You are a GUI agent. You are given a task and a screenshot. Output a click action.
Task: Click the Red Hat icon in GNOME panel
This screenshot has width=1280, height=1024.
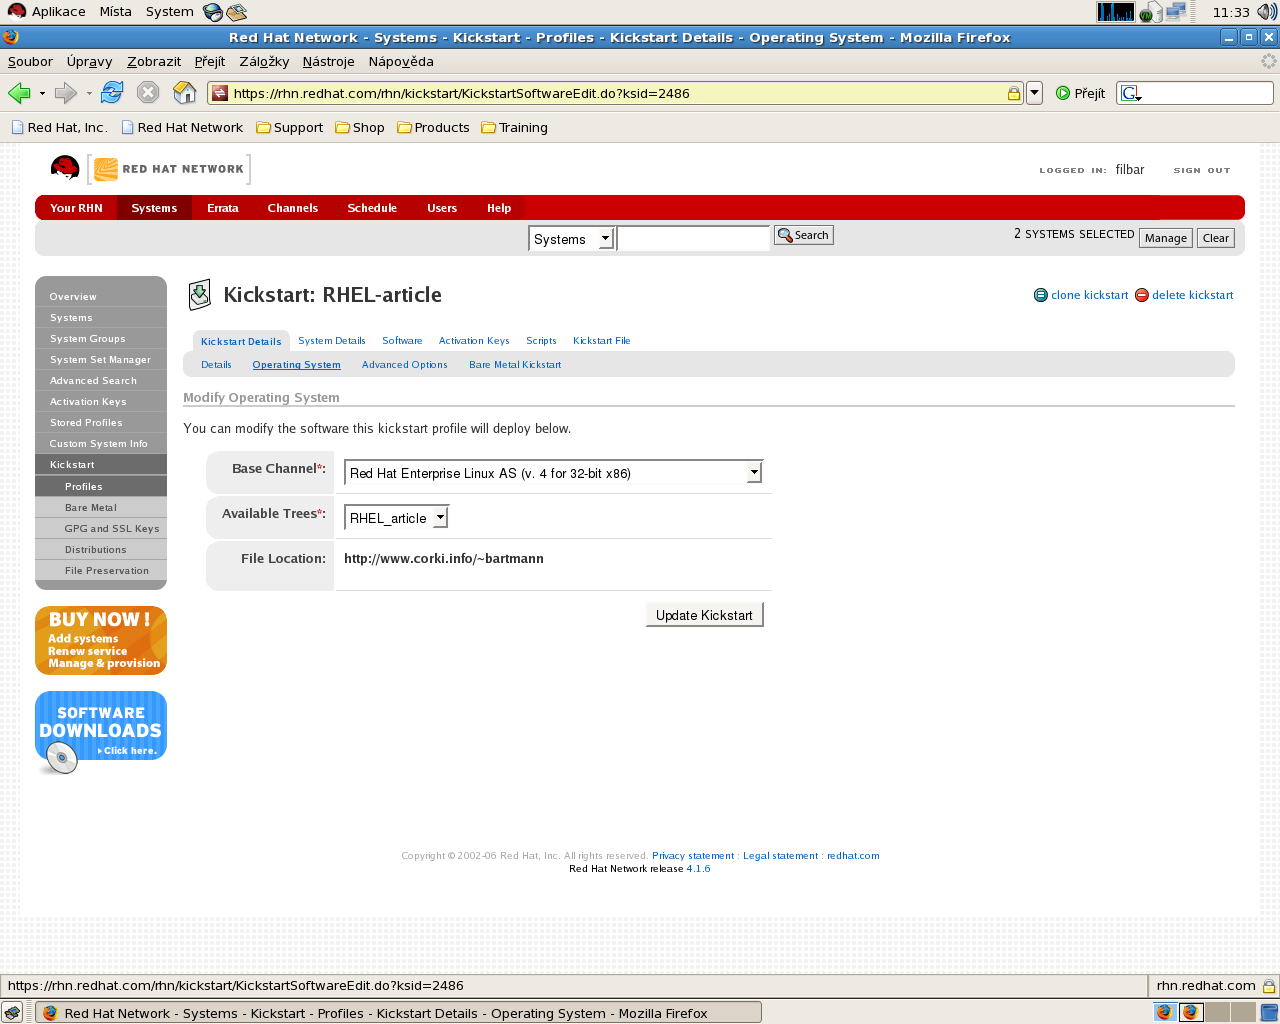click(16, 11)
